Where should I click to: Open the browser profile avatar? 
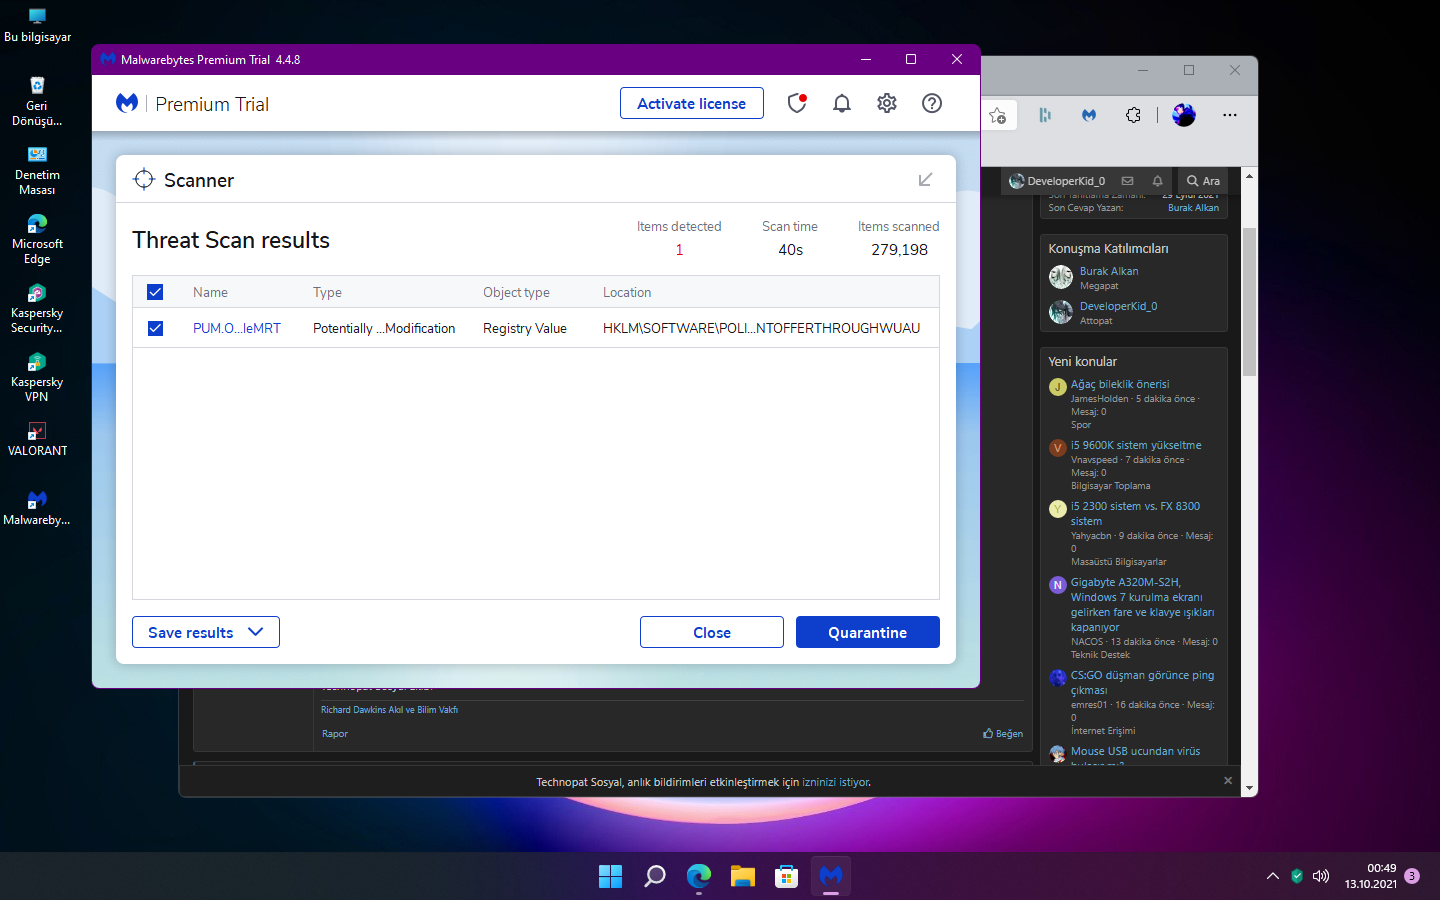[x=1184, y=115]
